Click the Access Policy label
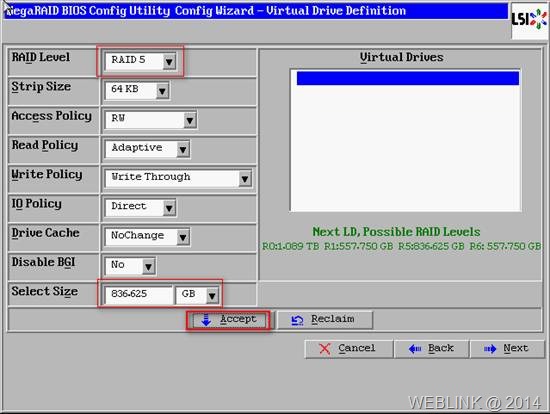Viewport: 550px width, 414px height. pyautogui.click(x=52, y=116)
